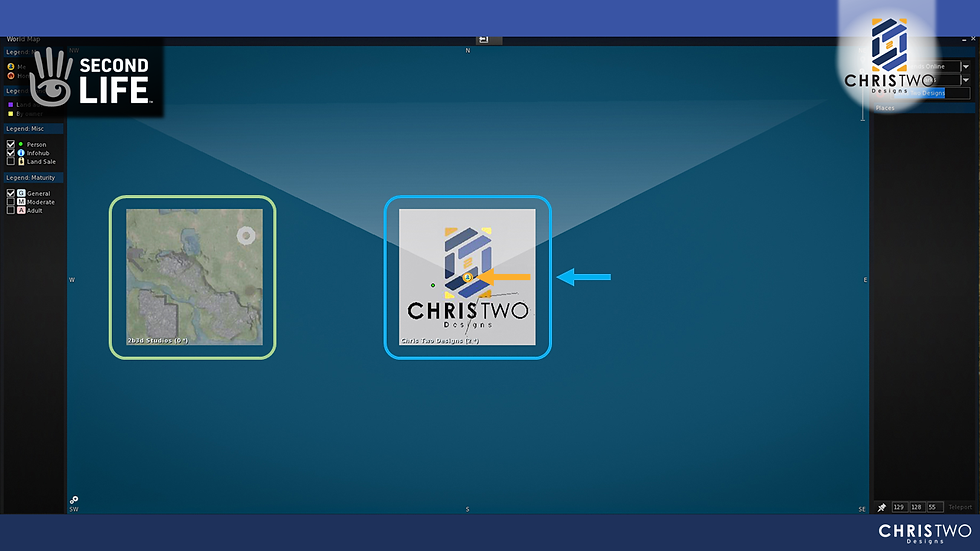Click the pushpin icon beside the coordinates
This screenshot has width=980, height=551.
coord(882,507)
